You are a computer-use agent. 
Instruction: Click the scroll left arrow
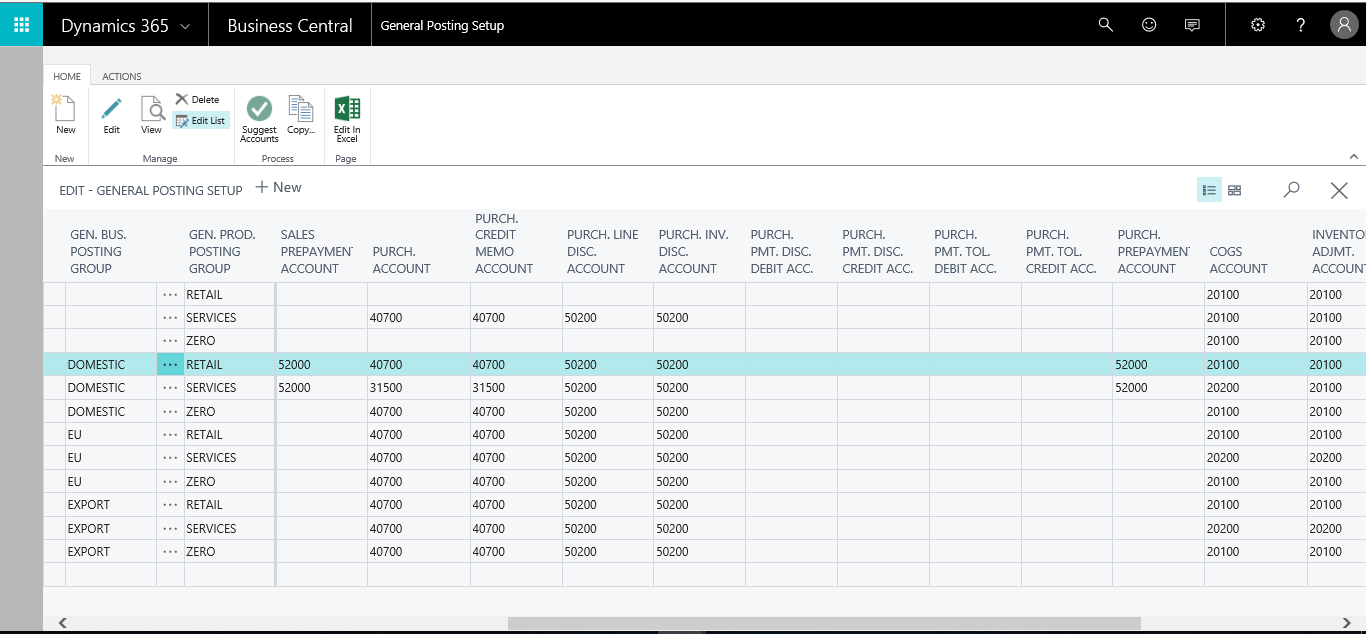point(62,623)
